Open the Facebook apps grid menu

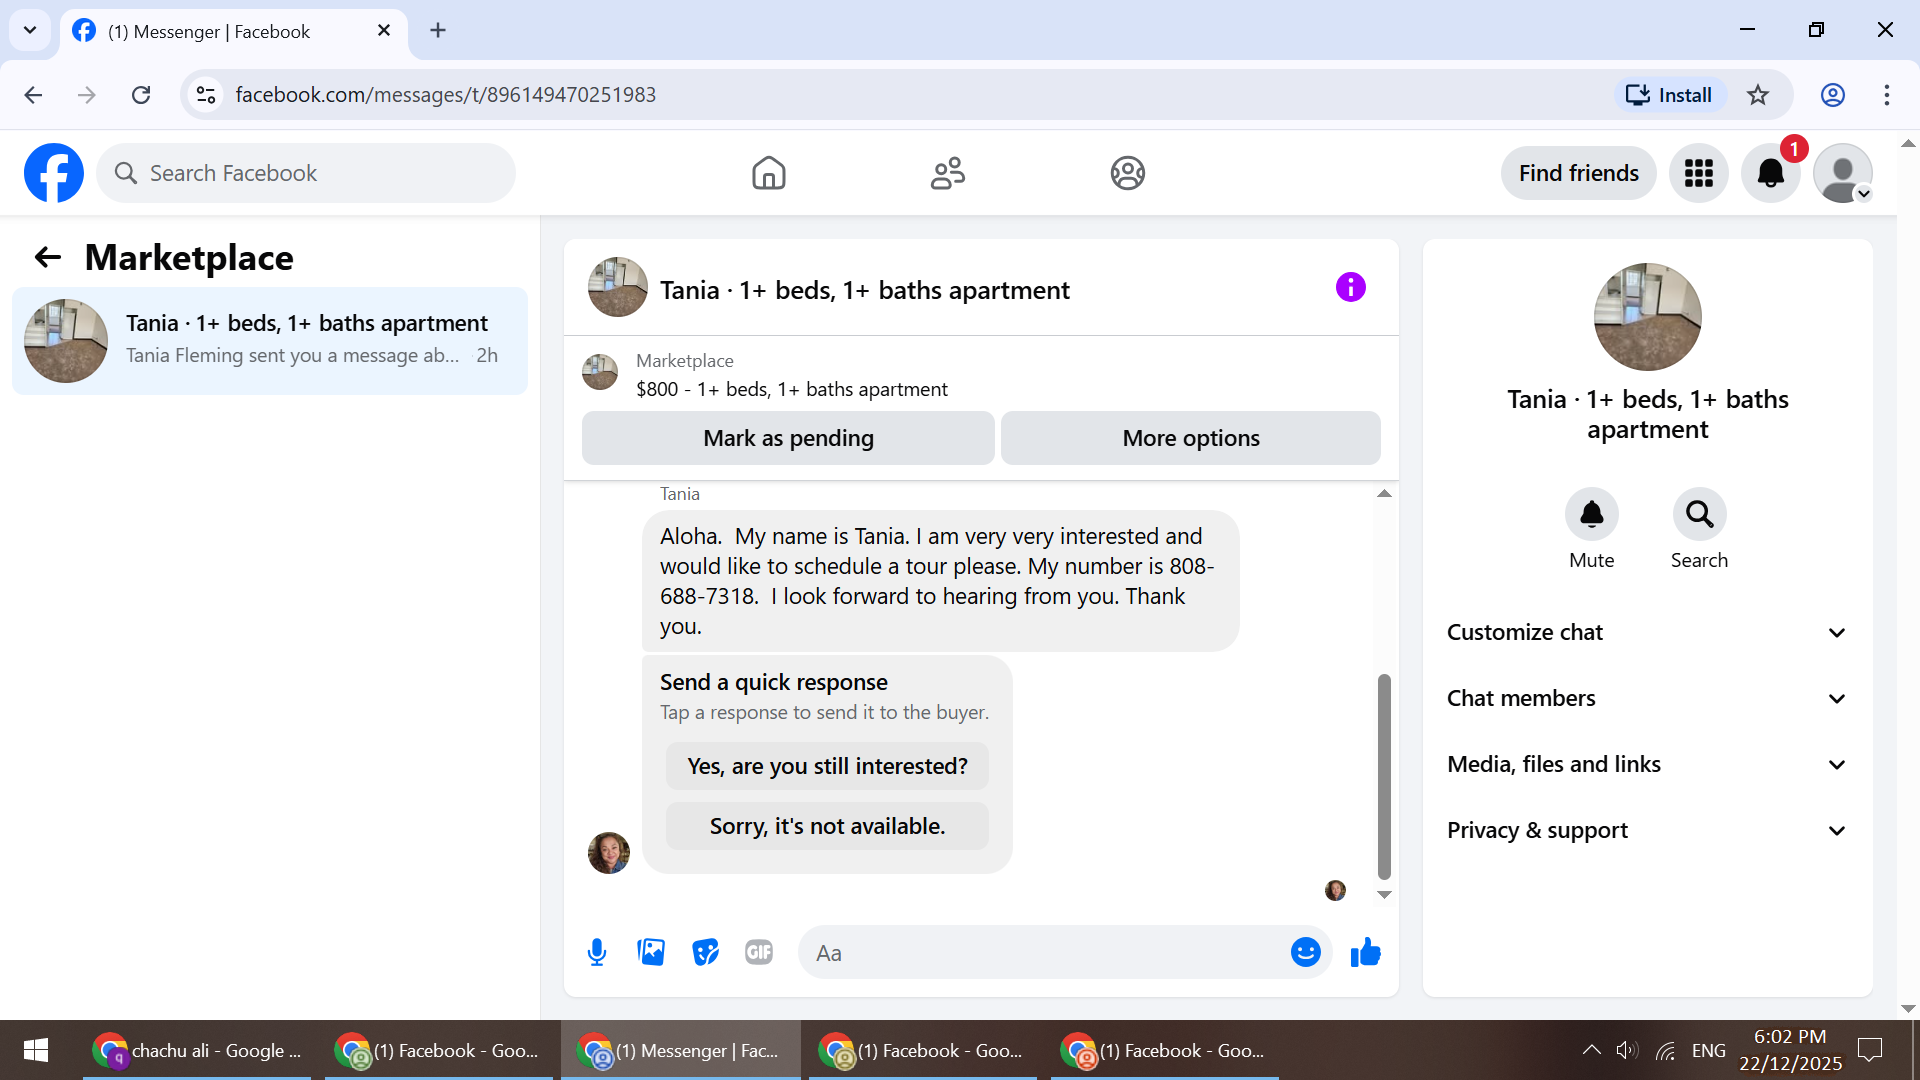coord(1698,173)
